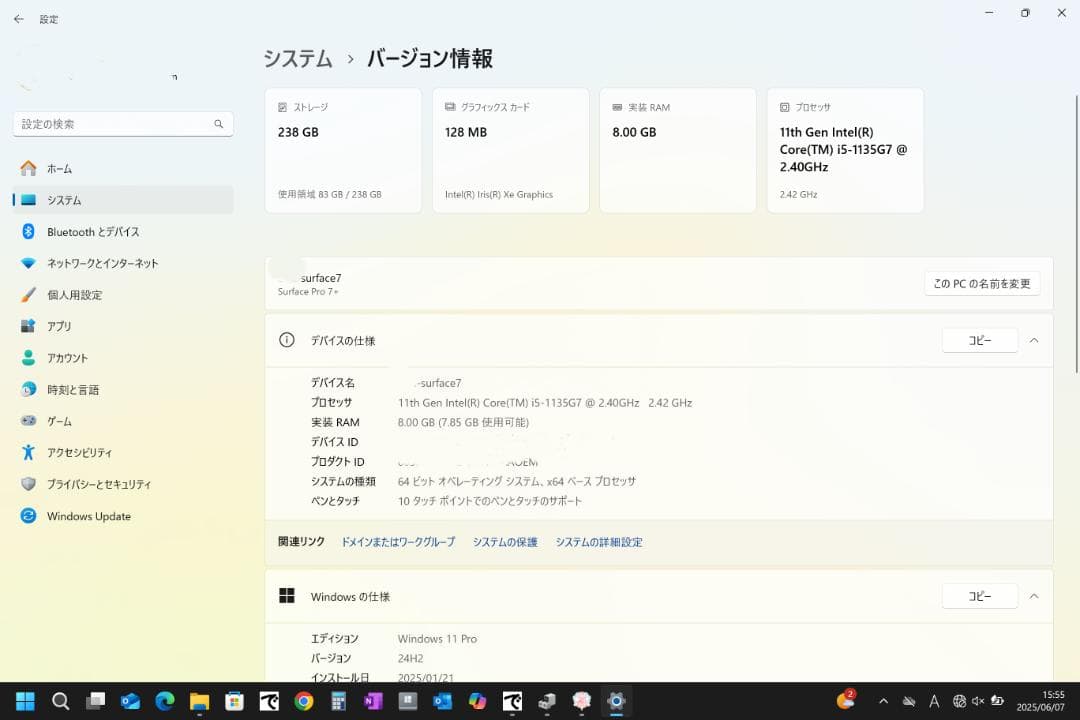
Task: Collapse the Windows の仕様 section
Action: click(1034, 596)
